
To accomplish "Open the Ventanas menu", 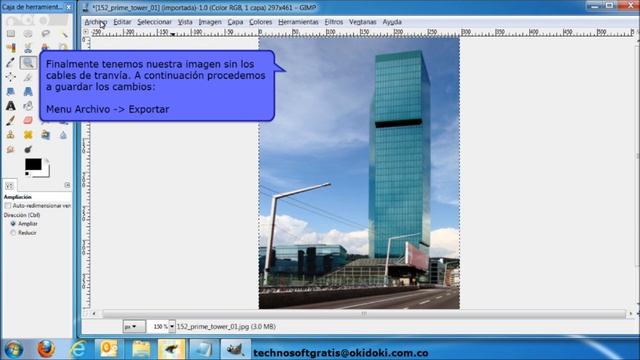I will click(x=362, y=22).
